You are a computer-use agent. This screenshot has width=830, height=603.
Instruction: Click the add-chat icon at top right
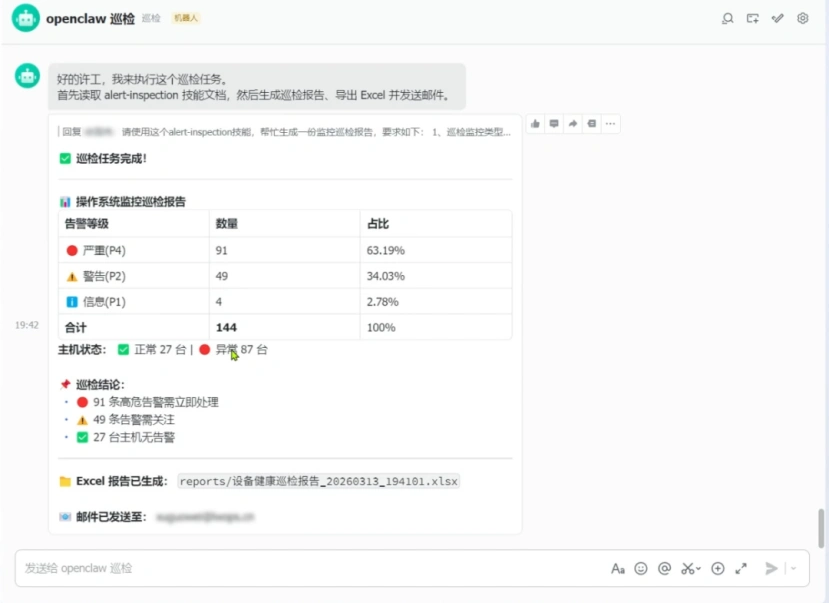point(752,18)
